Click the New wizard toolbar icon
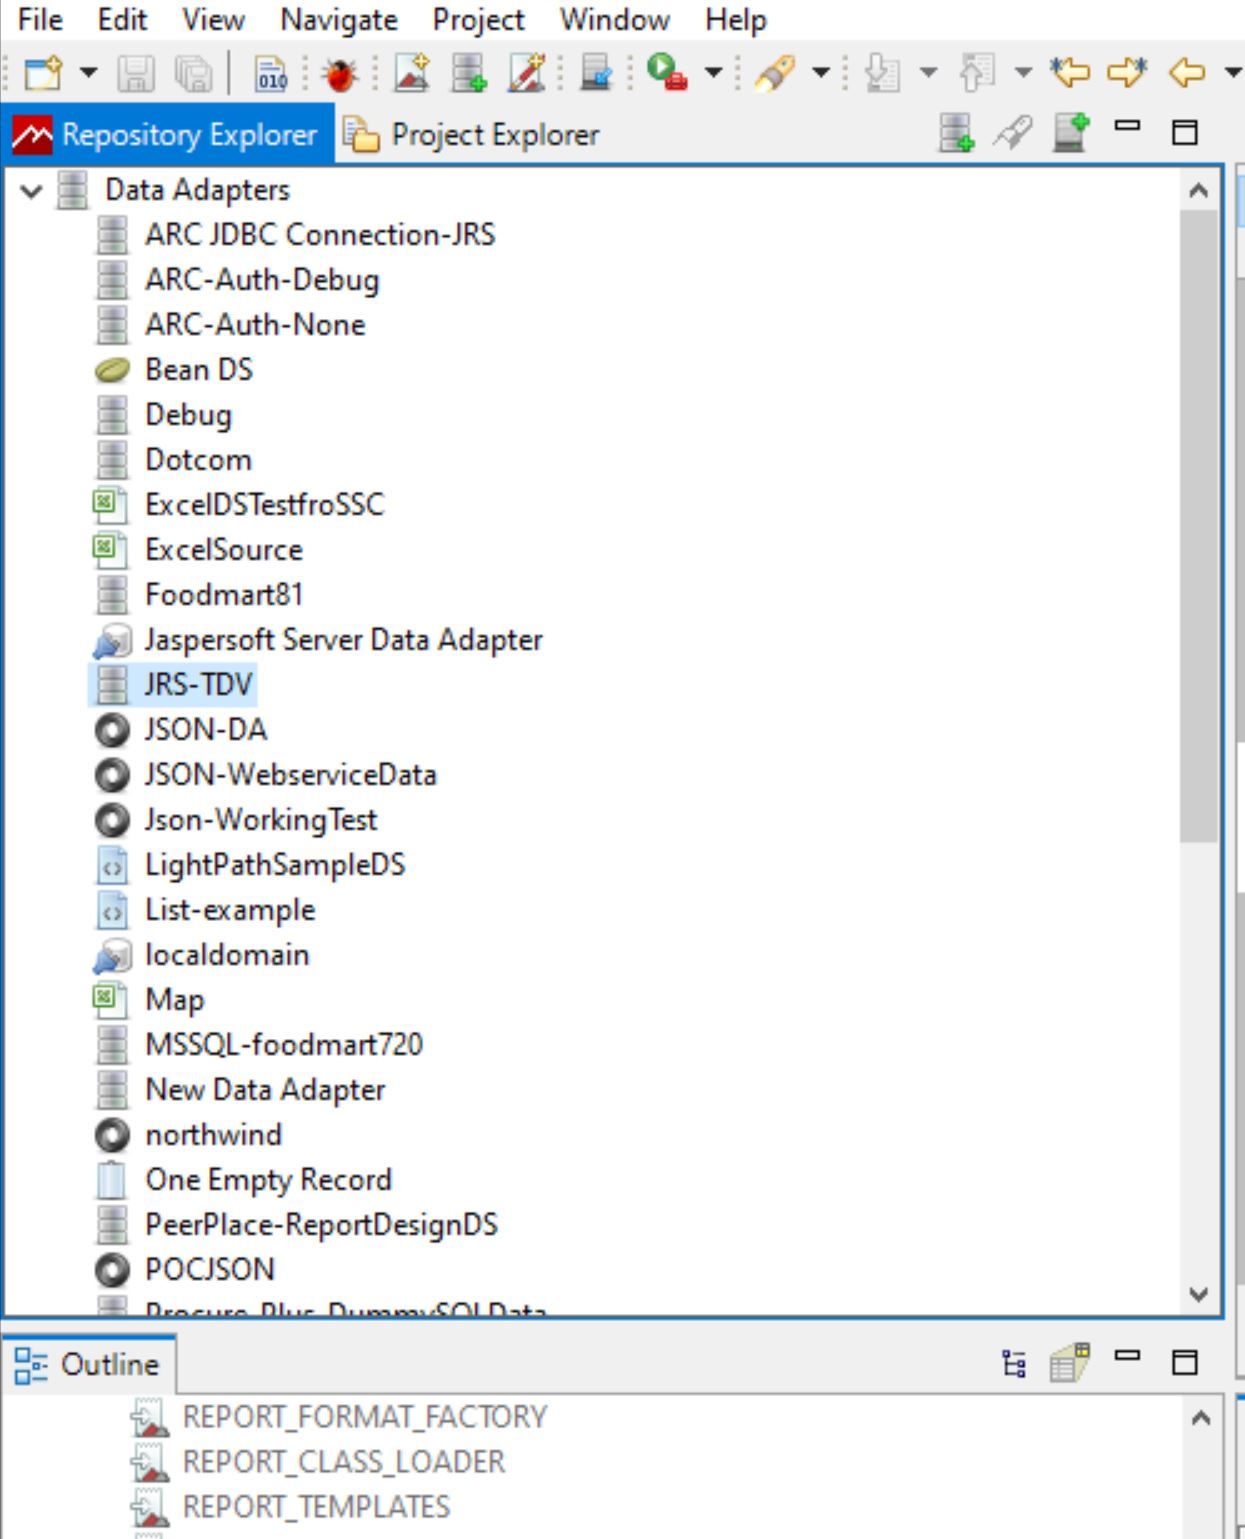Screen dimensions: 1245x1539 (42, 73)
